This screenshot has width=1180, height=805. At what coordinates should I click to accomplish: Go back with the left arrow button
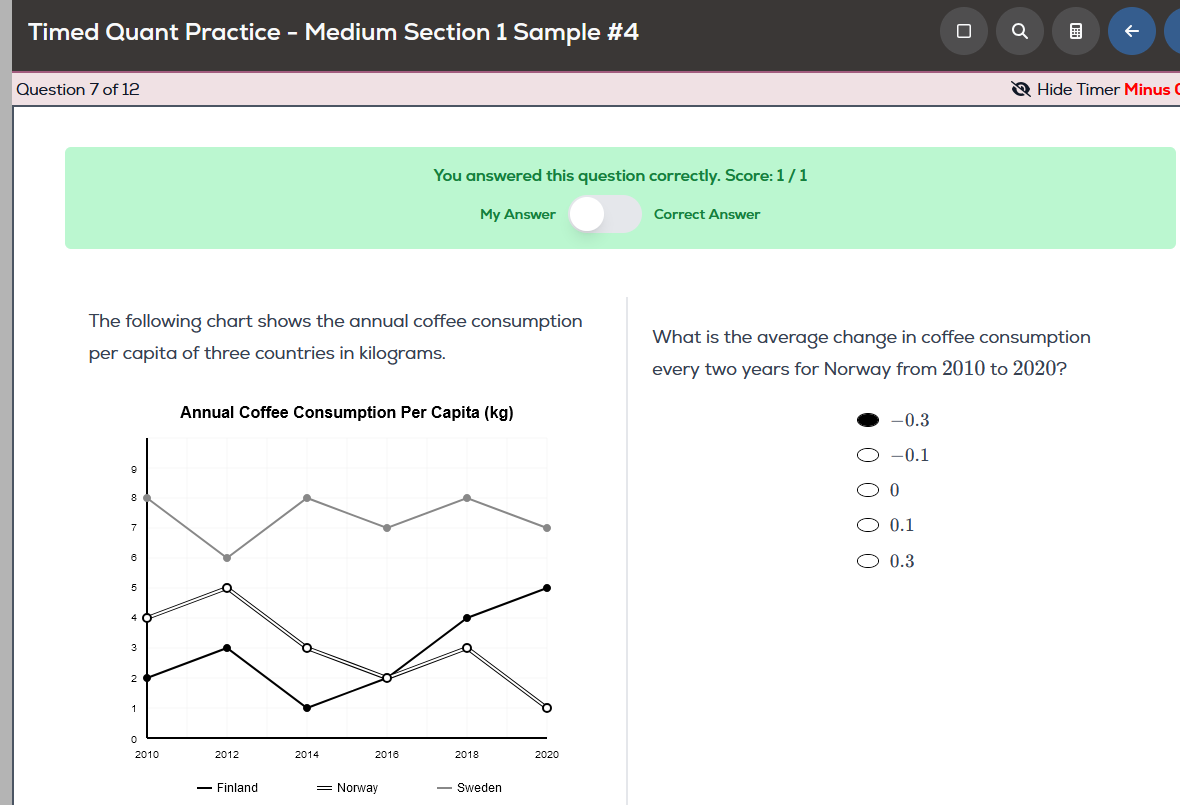[1132, 32]
